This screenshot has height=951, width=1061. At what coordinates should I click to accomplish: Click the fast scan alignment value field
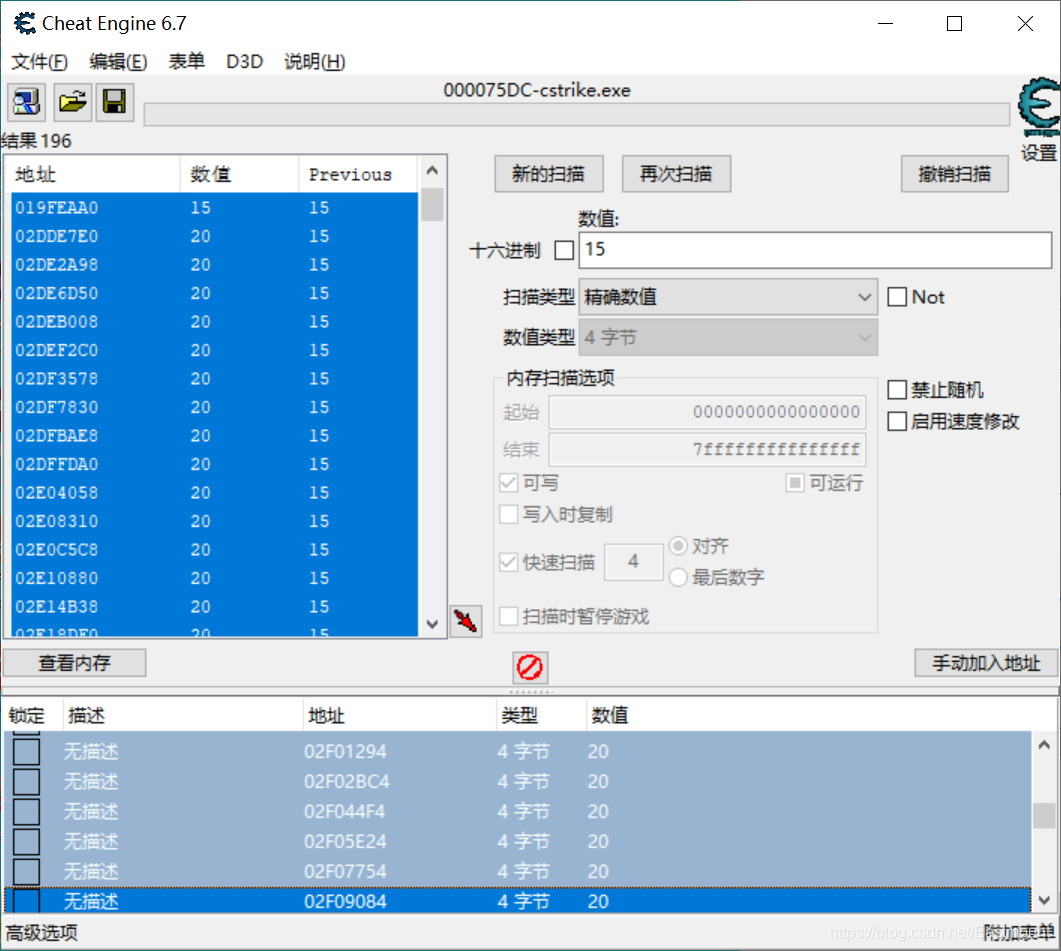tap(633, 562)
